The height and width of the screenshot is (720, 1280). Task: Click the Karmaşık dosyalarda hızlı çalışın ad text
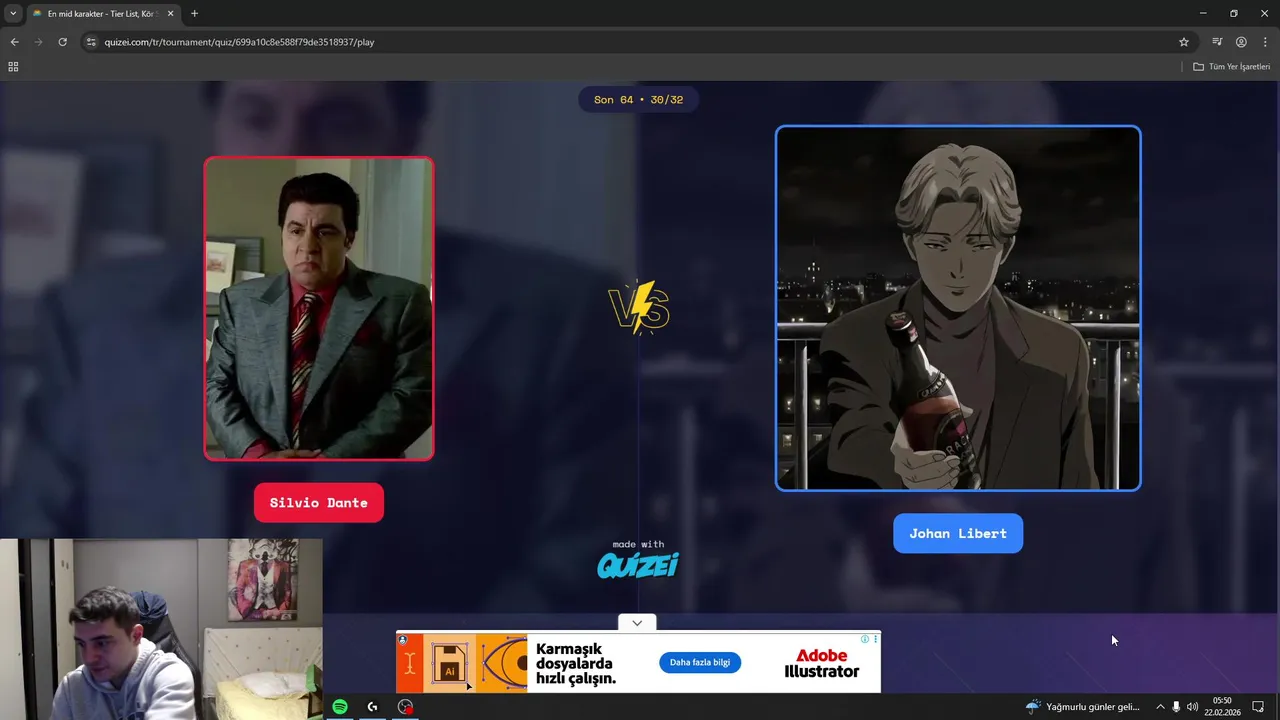point(576,664)
